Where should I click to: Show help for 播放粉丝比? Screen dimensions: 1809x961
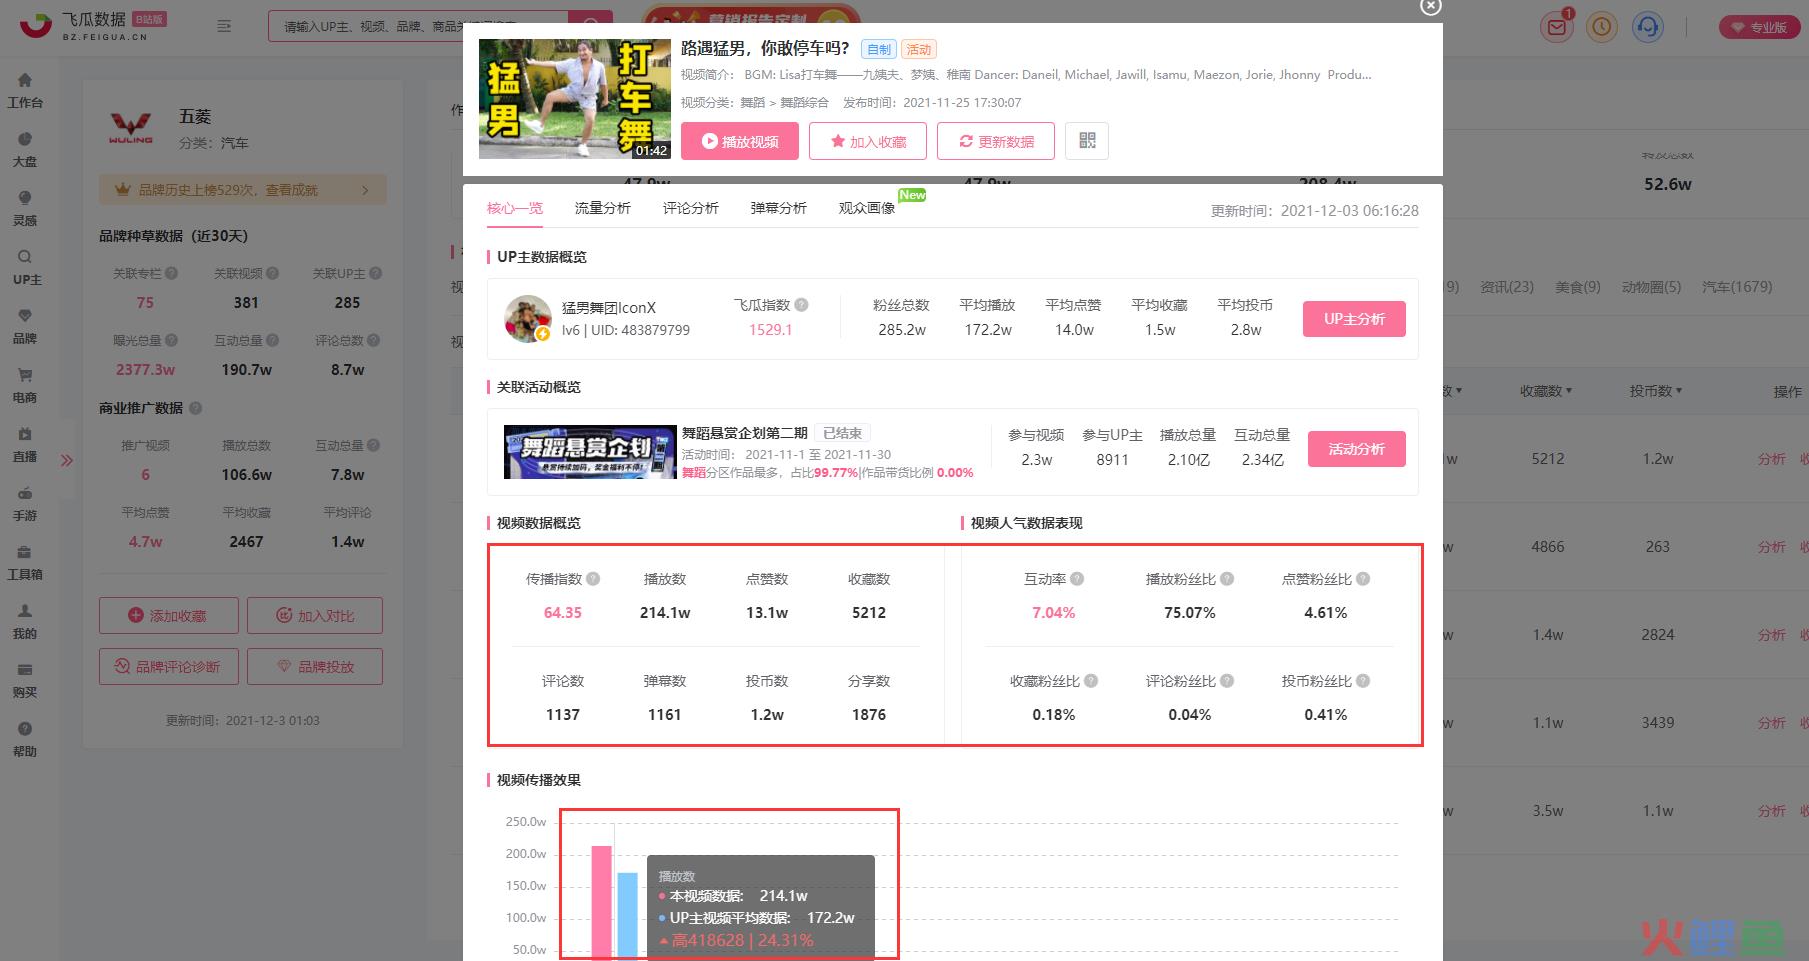(1227, 579)
